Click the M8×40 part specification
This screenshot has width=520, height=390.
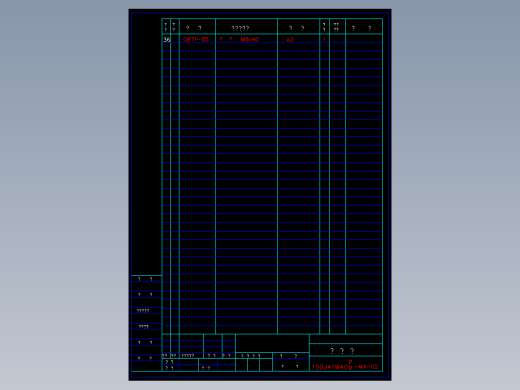coord(249,39)
